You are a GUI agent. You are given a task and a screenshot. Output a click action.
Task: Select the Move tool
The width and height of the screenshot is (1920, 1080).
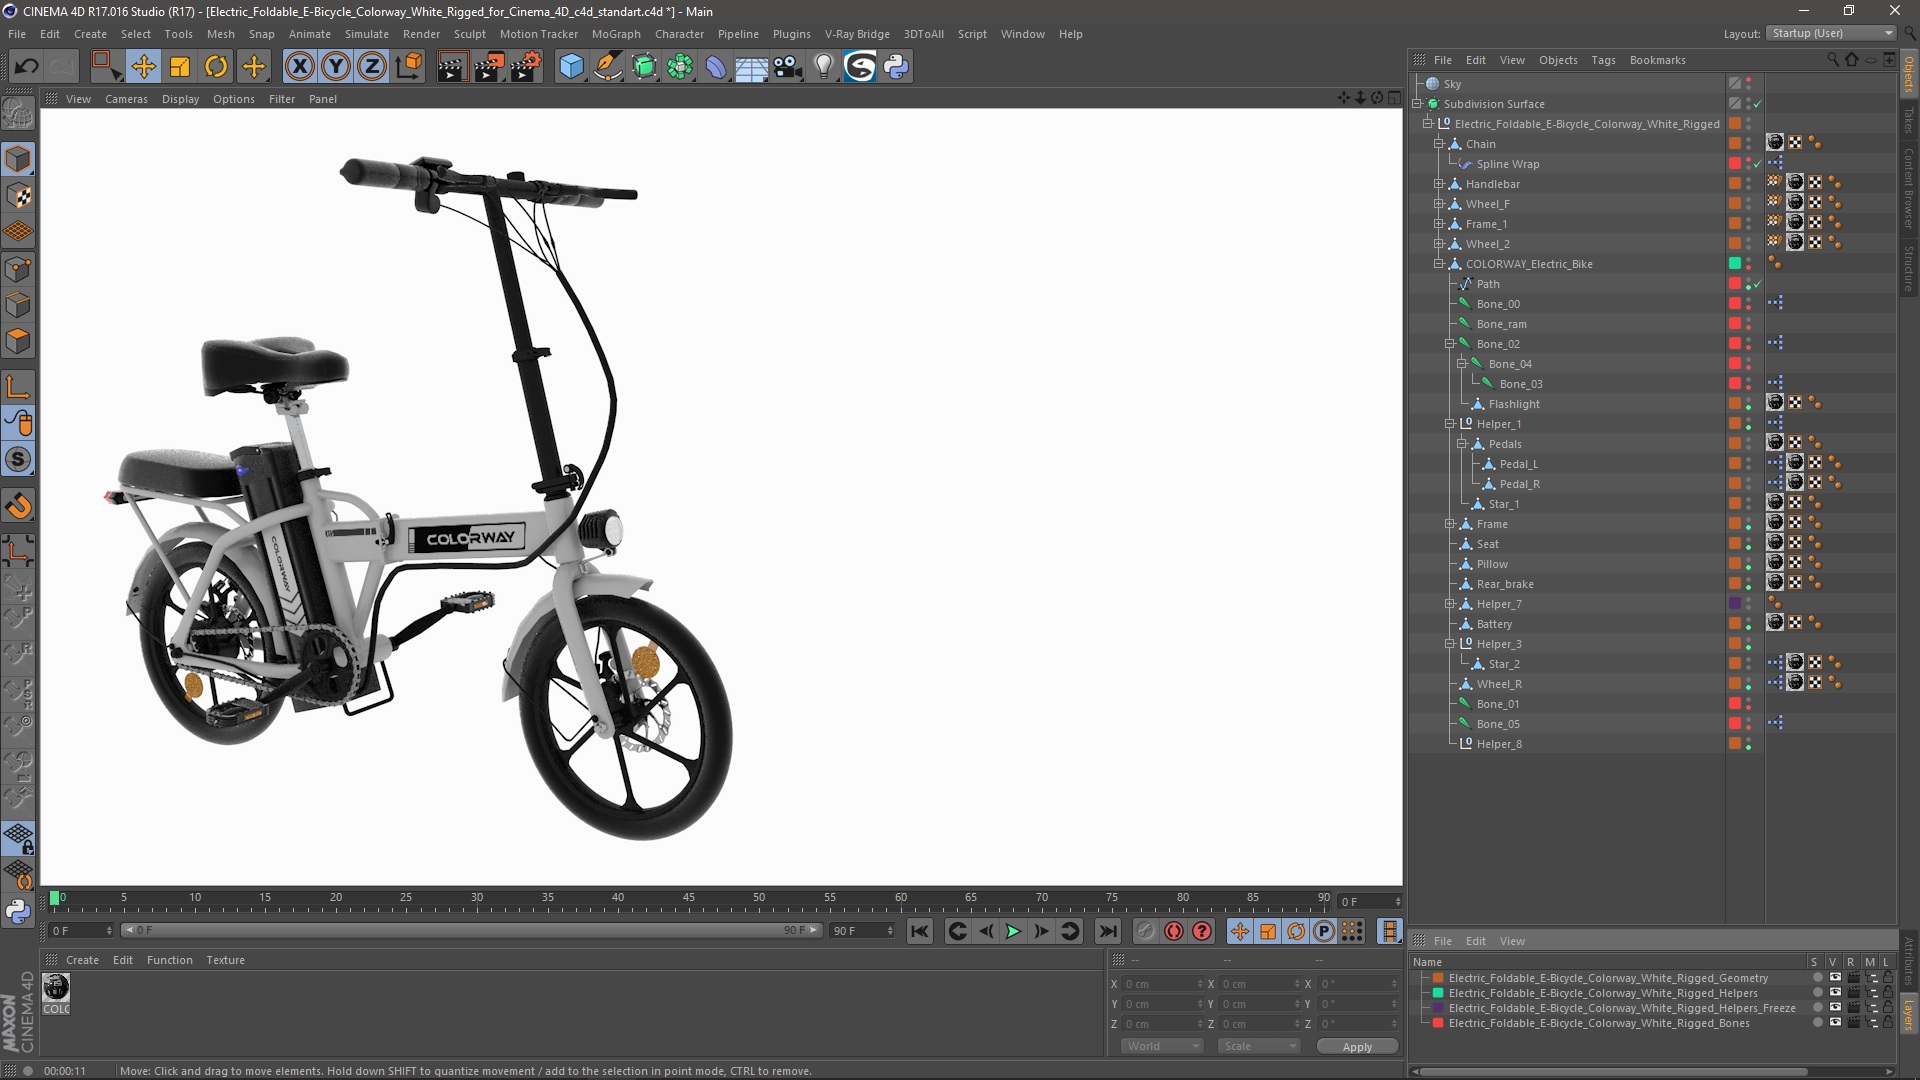click(143, 66)
